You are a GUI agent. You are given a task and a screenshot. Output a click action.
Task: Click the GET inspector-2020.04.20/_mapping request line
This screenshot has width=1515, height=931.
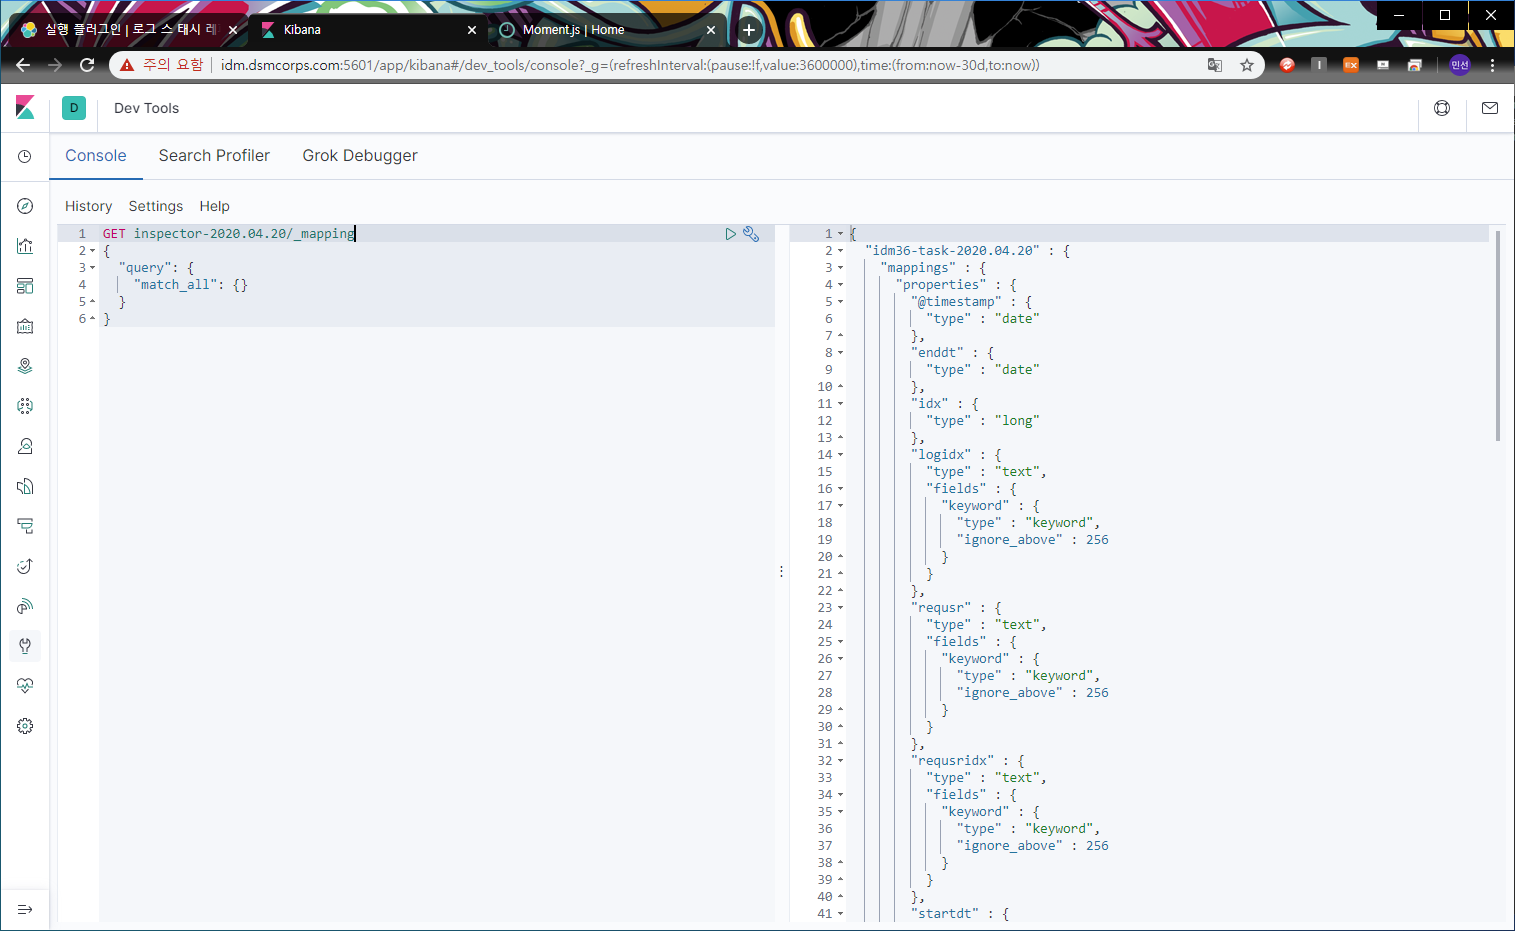tap(229, 234)
